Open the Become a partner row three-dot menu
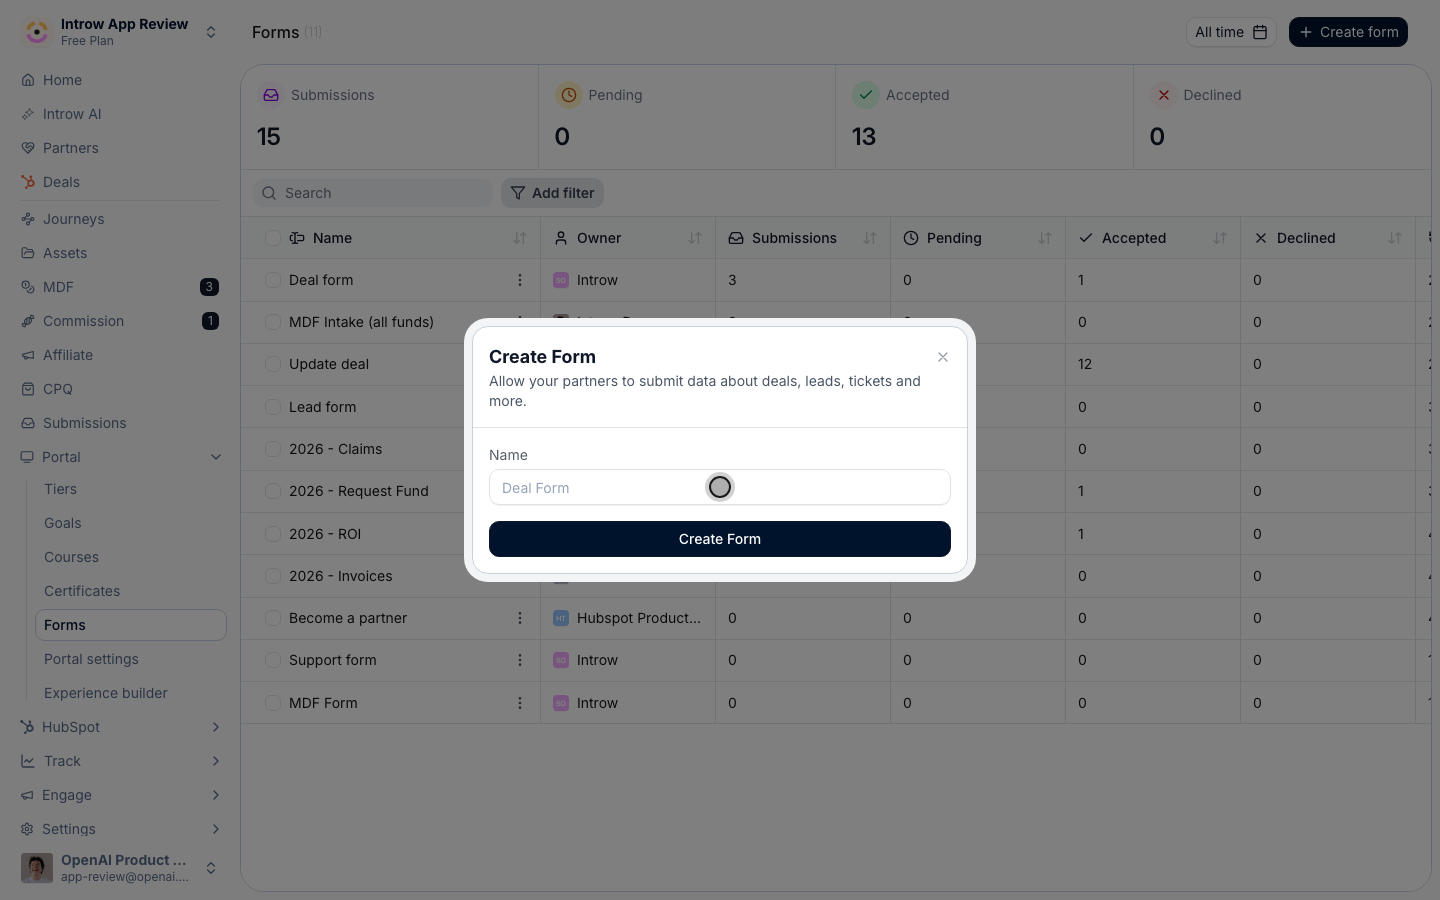This screenshot has height=900, width=1440. [x=520, y=618]
